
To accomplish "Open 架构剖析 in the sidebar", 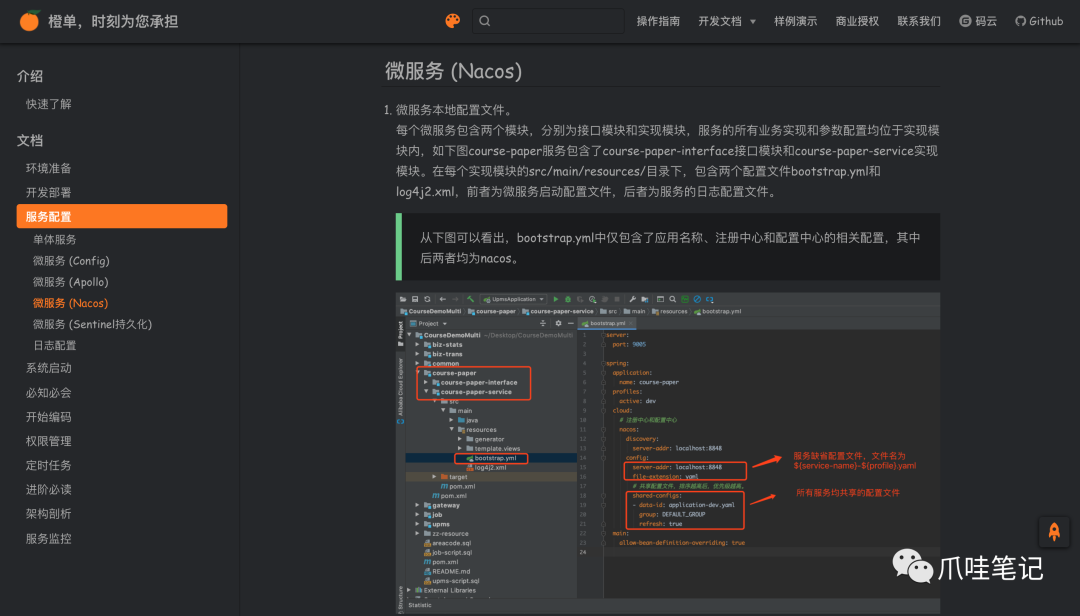I will coord(49,513).
